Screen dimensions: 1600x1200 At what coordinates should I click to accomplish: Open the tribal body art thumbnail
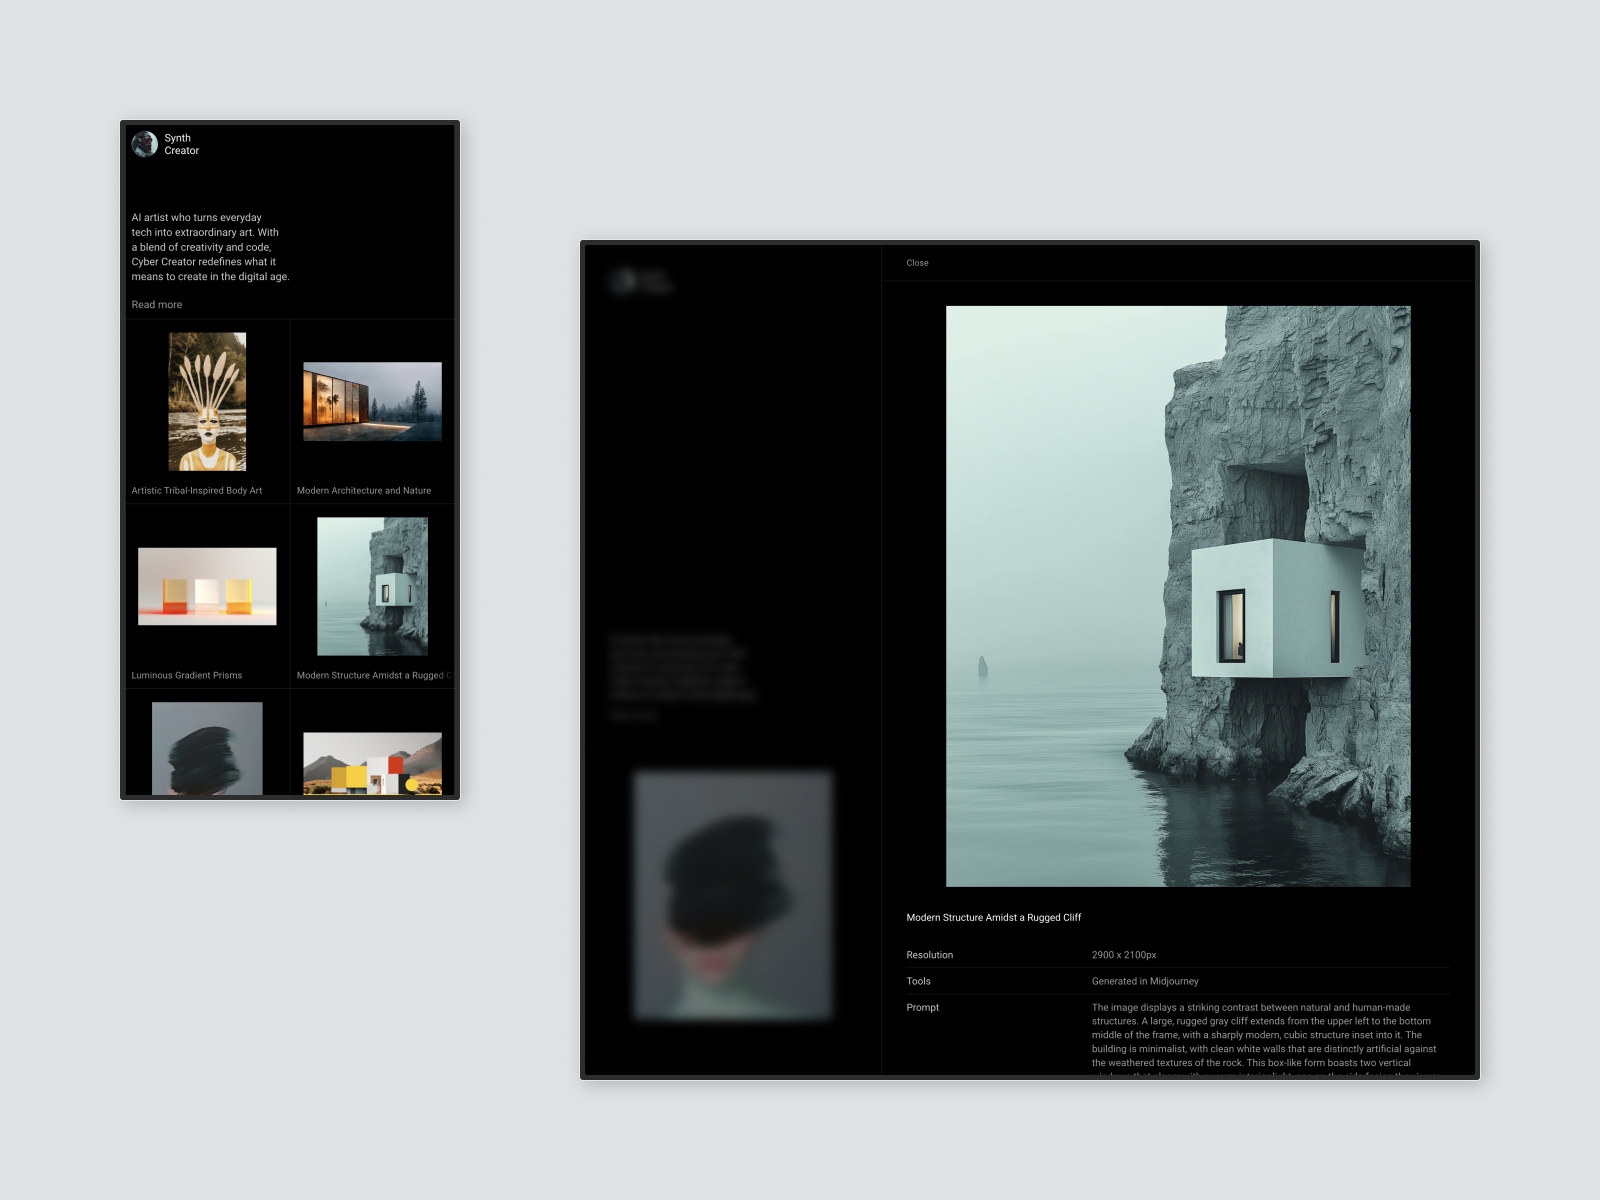[207, 402]
